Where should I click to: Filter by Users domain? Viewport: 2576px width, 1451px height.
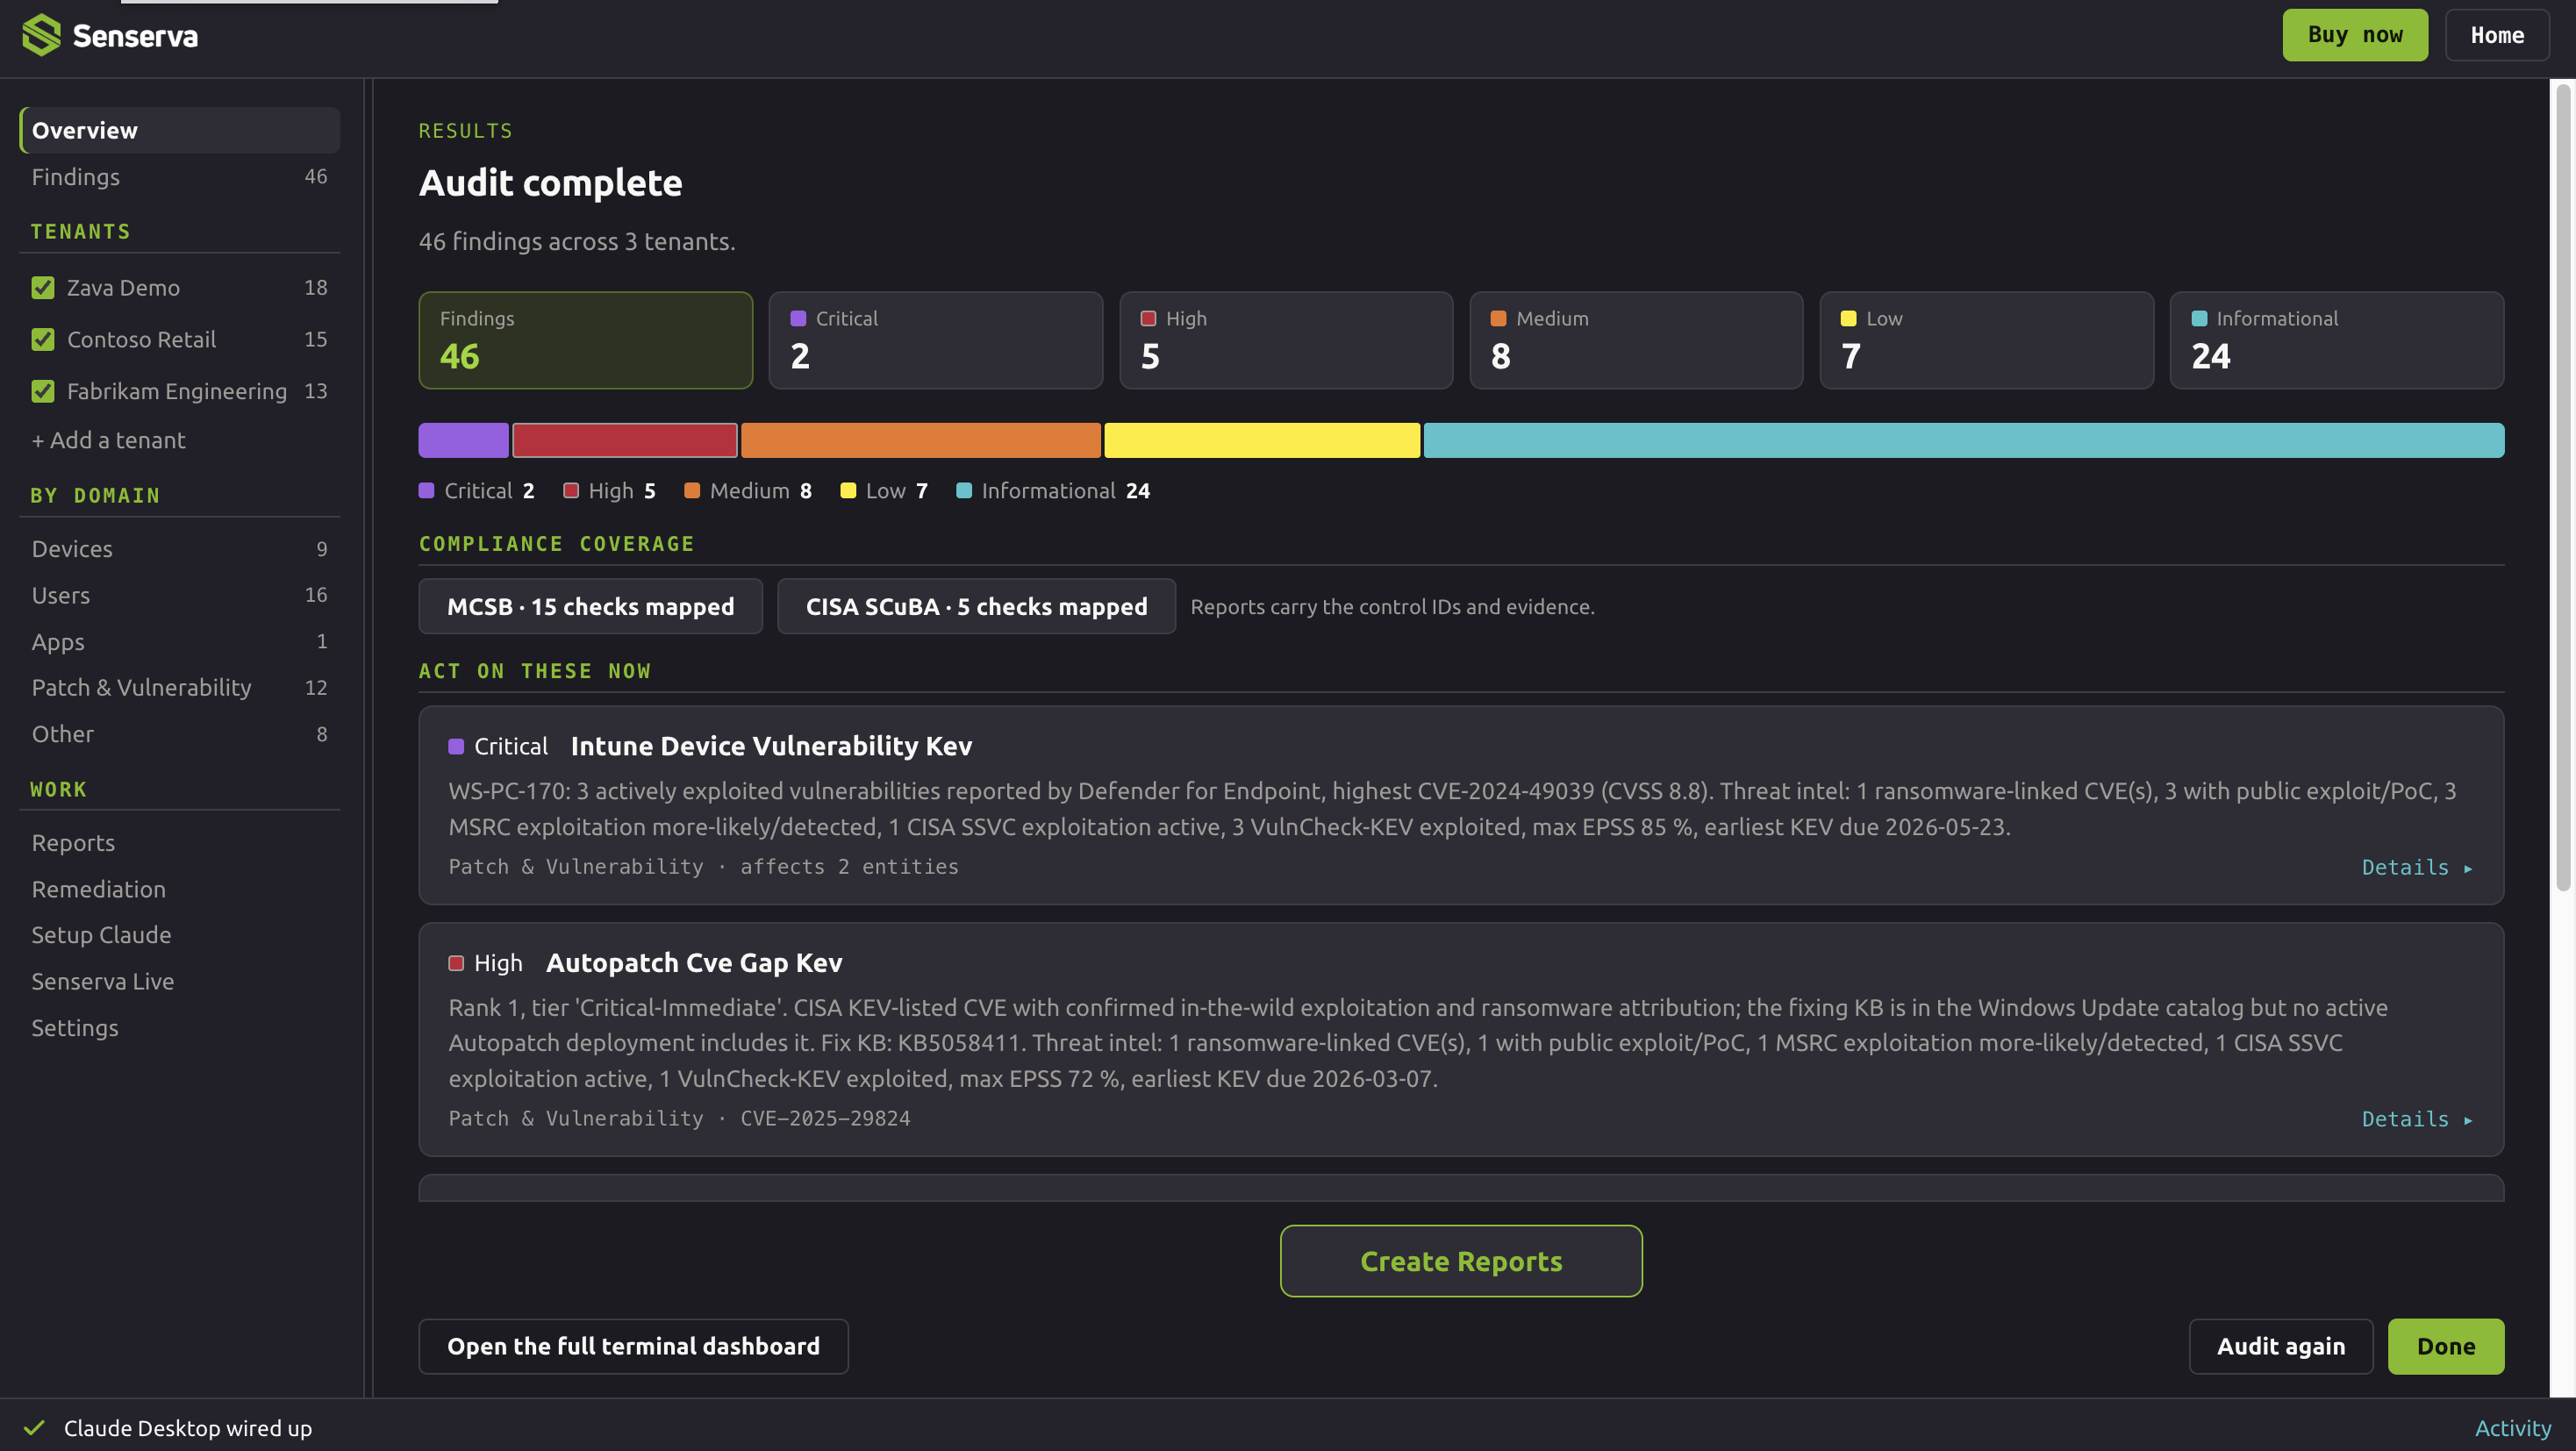point(180,595)
